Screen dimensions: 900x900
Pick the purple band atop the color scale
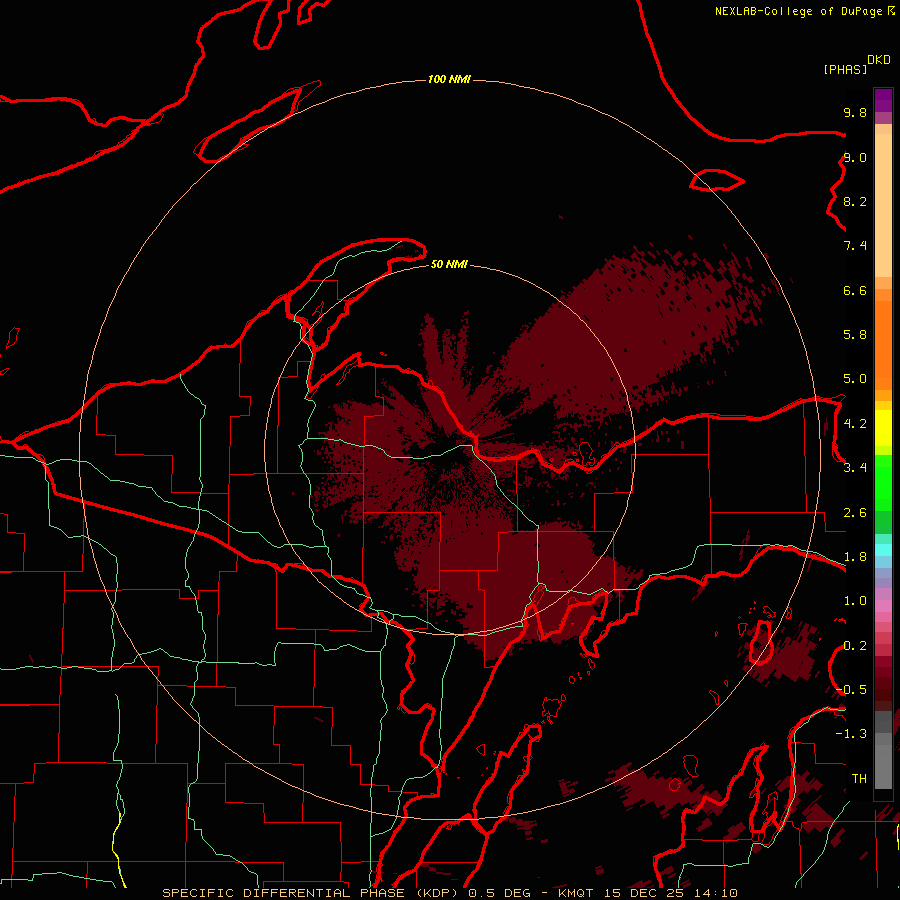click(x=883, y=101)
